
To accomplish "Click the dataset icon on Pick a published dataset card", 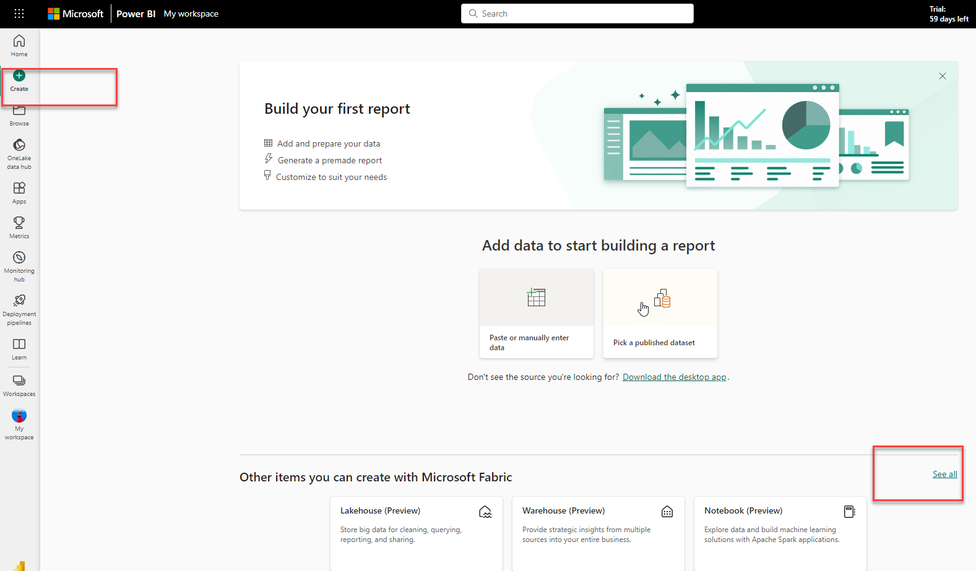I will point(662,299).
